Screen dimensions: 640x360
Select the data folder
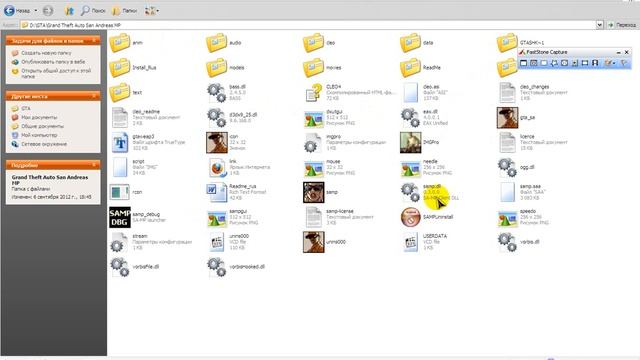point(410,43)
